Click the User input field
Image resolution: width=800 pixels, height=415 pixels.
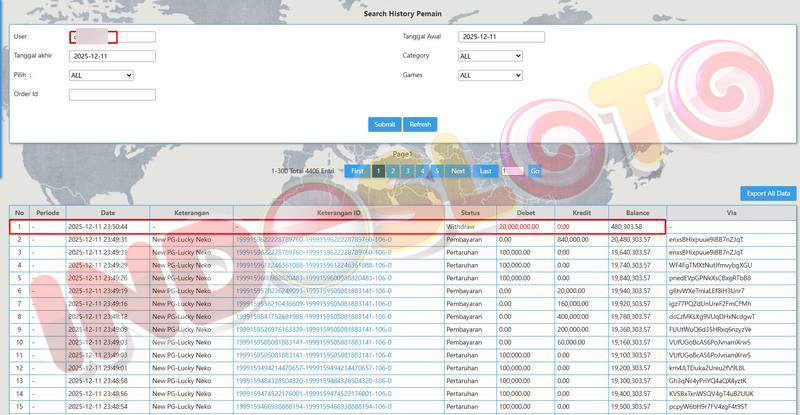[x=112, y=37]
